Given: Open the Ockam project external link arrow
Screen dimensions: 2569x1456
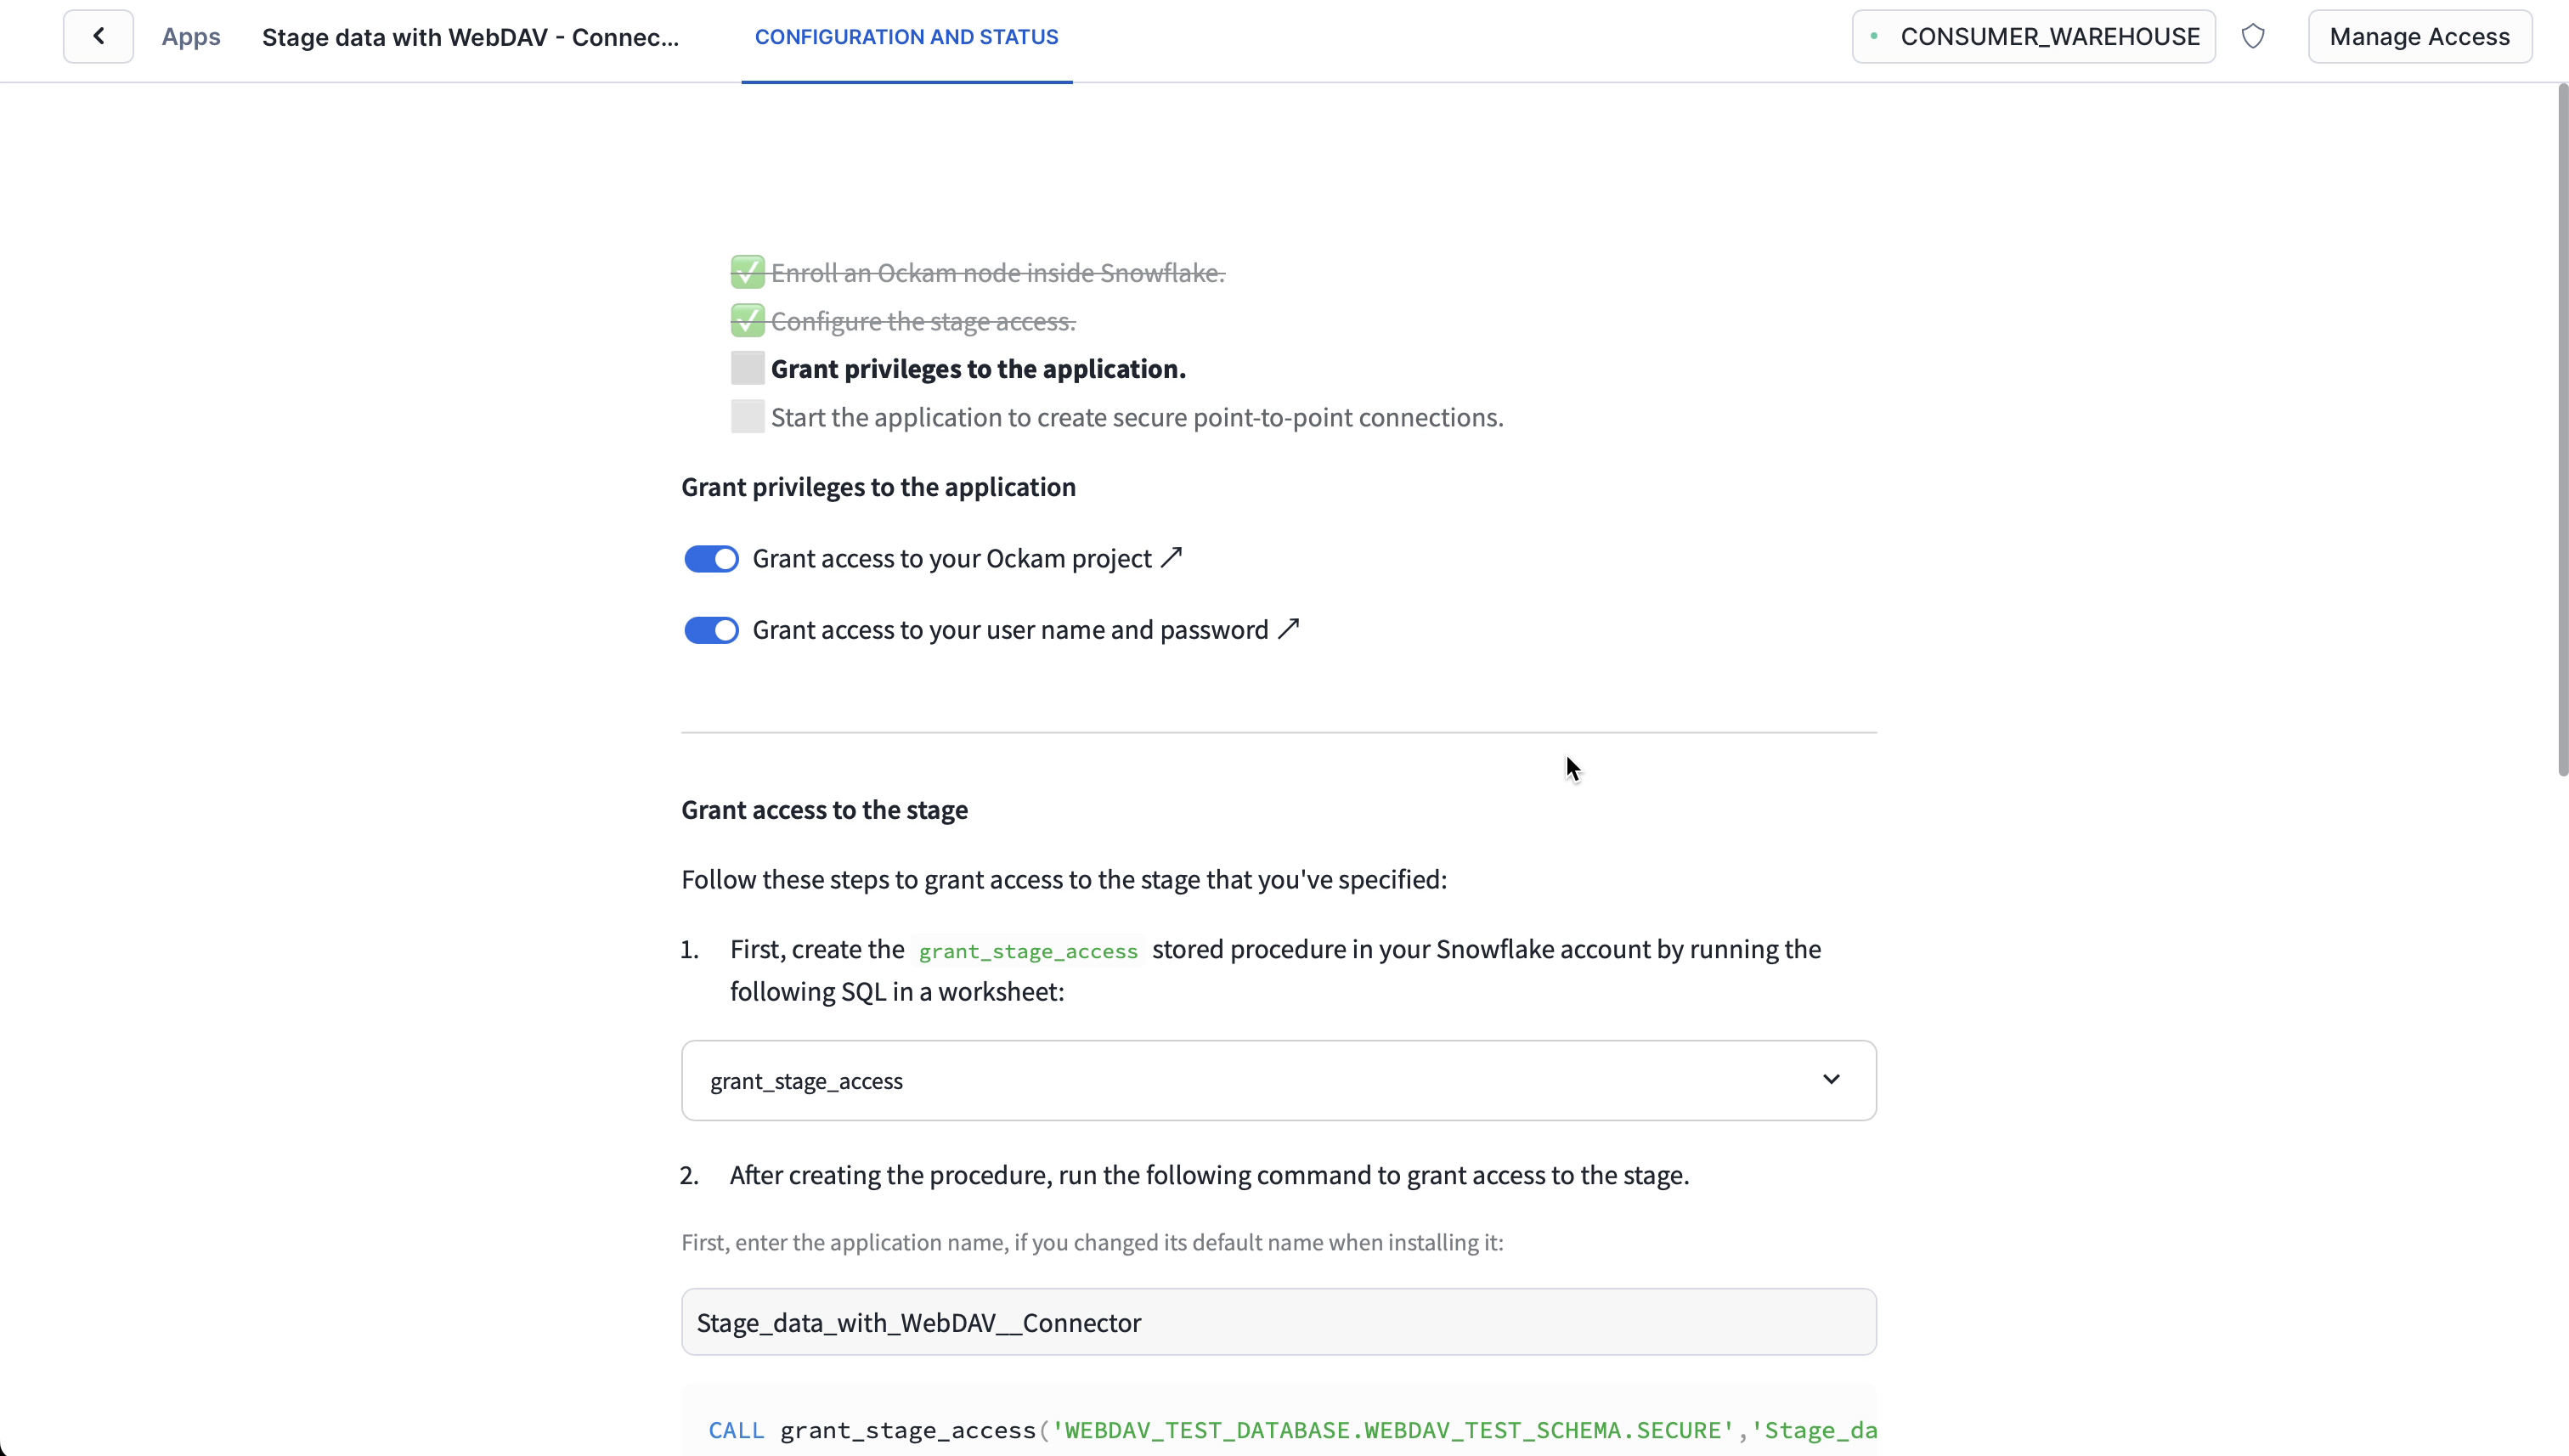Looking at the screenshot, I should pyautogui.click(x=1172, y=557).
